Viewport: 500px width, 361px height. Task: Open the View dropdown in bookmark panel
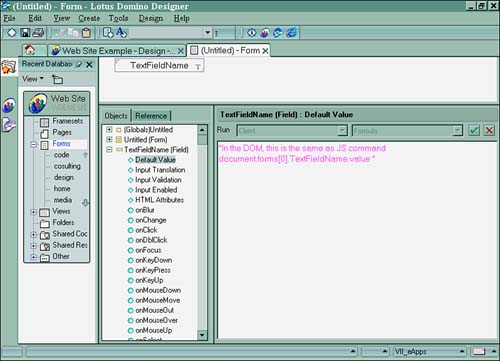[33, 79]
